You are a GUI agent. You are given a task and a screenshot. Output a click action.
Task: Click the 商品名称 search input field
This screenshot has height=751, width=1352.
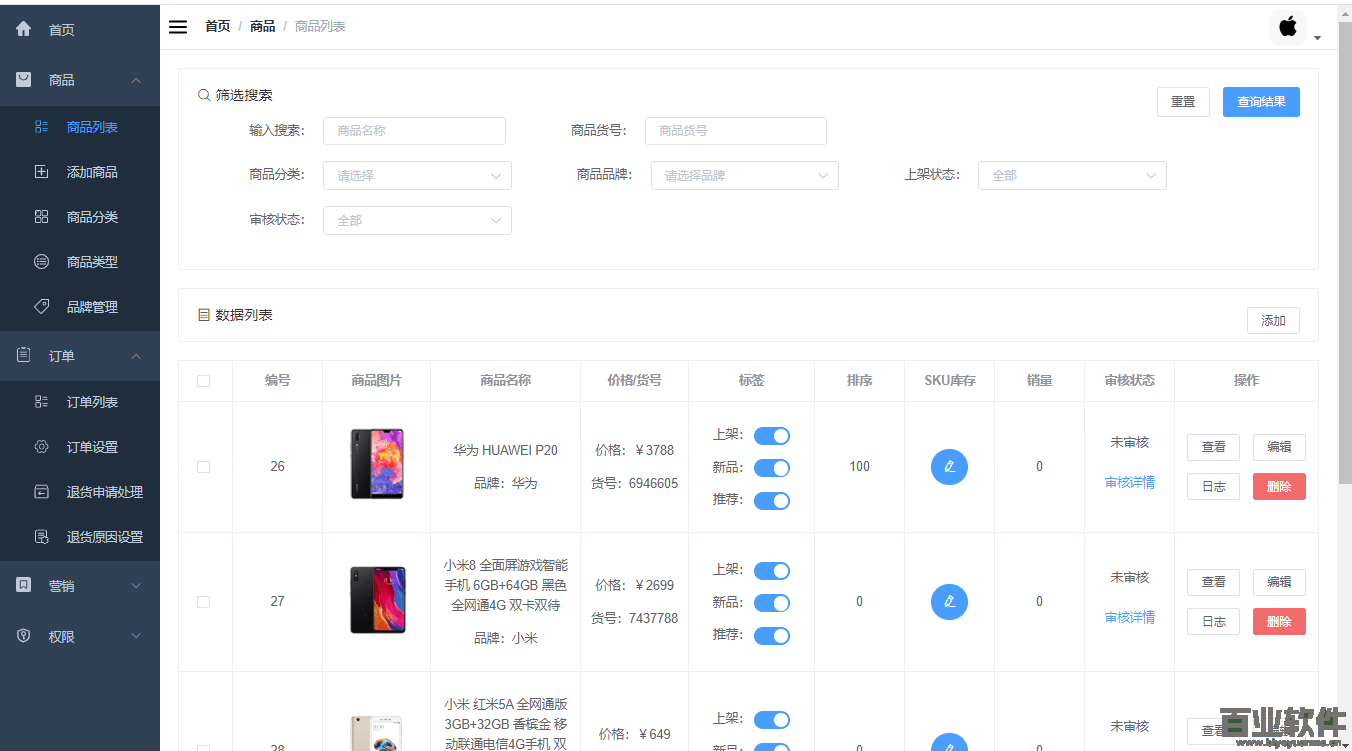tap(414, 131)
